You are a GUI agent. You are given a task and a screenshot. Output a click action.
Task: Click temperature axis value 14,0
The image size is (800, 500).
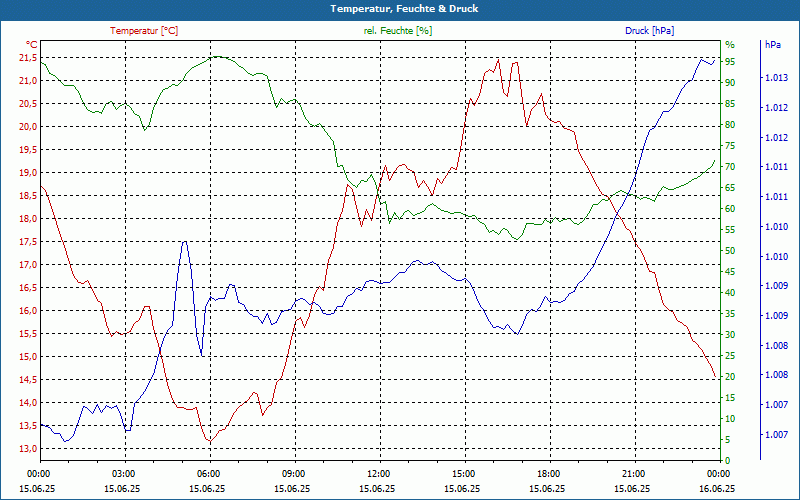[x=28, y=403]
